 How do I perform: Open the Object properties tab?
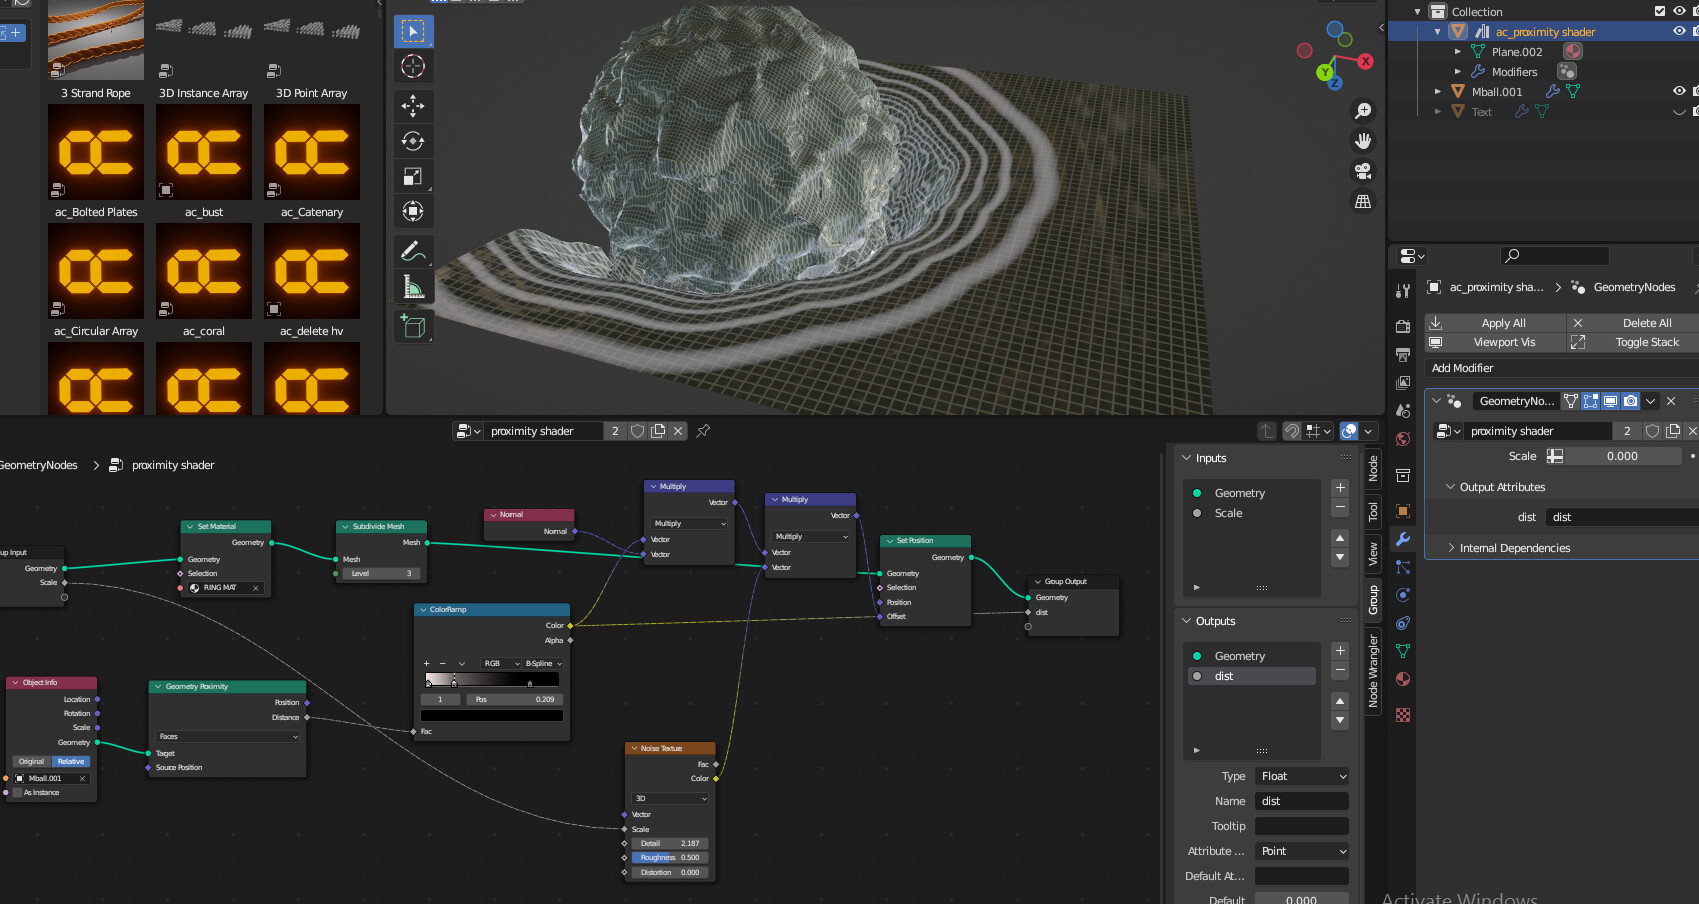[1403, 511]
